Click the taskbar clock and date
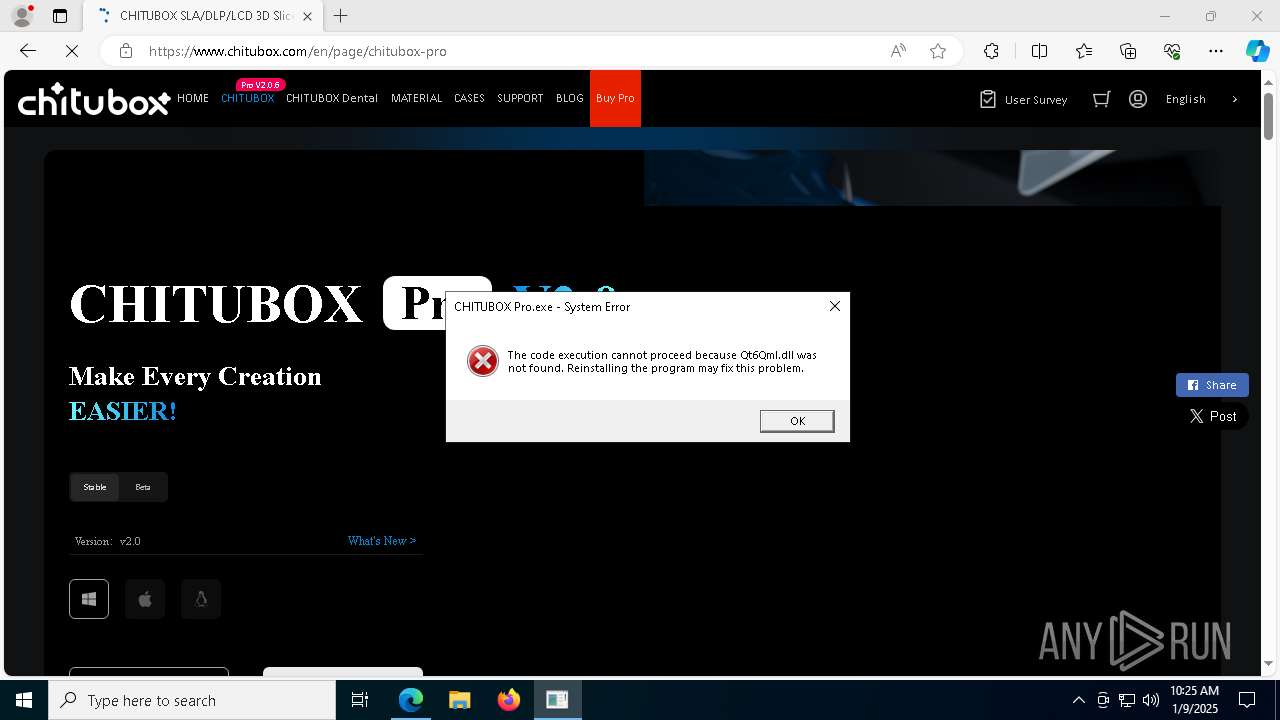Viewport: 1280px width, 720px height. pyautogui.click(x=1194, y=700)
